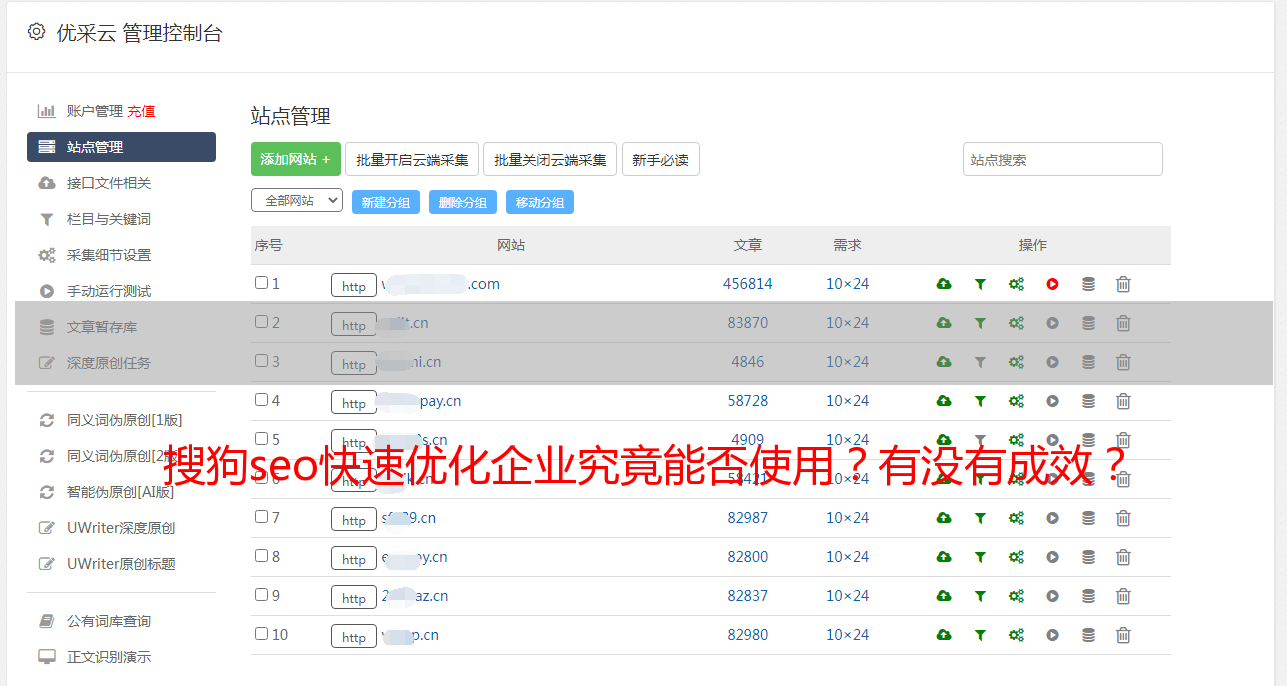The image size is (1287, 686).
Task: Click the play icon for row 82800
Action: 1052,557
